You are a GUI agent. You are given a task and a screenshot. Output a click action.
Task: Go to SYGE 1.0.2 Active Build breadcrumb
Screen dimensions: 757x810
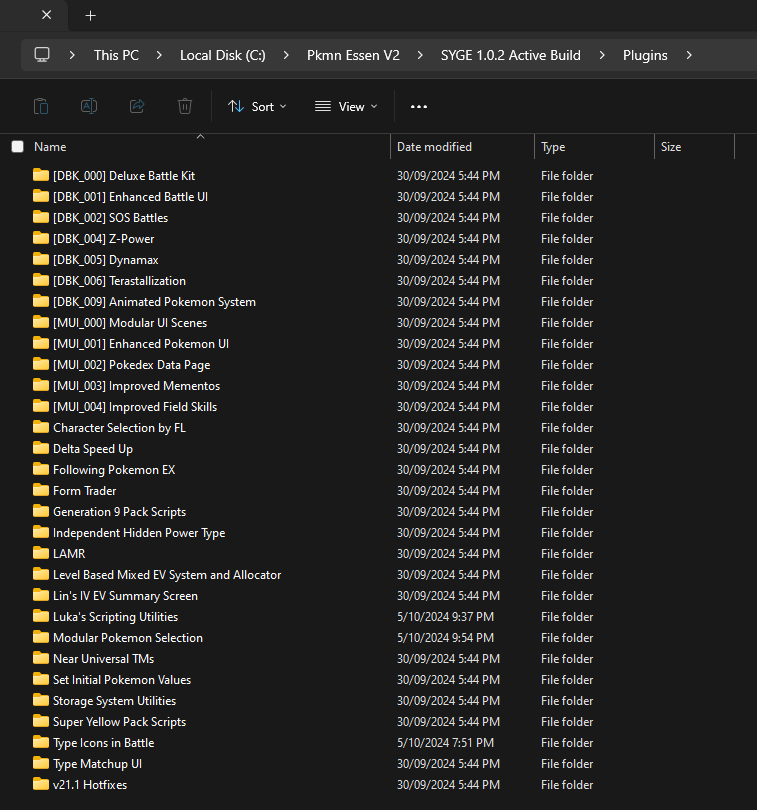click(x=510, y=55)
